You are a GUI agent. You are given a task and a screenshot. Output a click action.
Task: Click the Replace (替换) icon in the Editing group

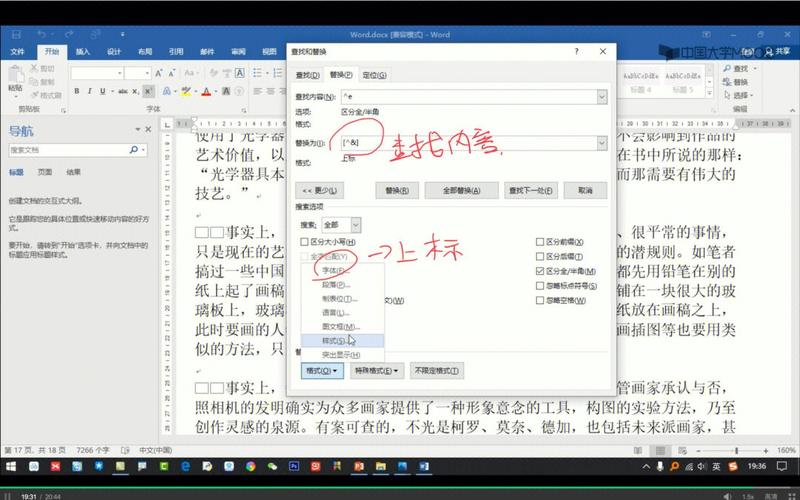[727, 82]
